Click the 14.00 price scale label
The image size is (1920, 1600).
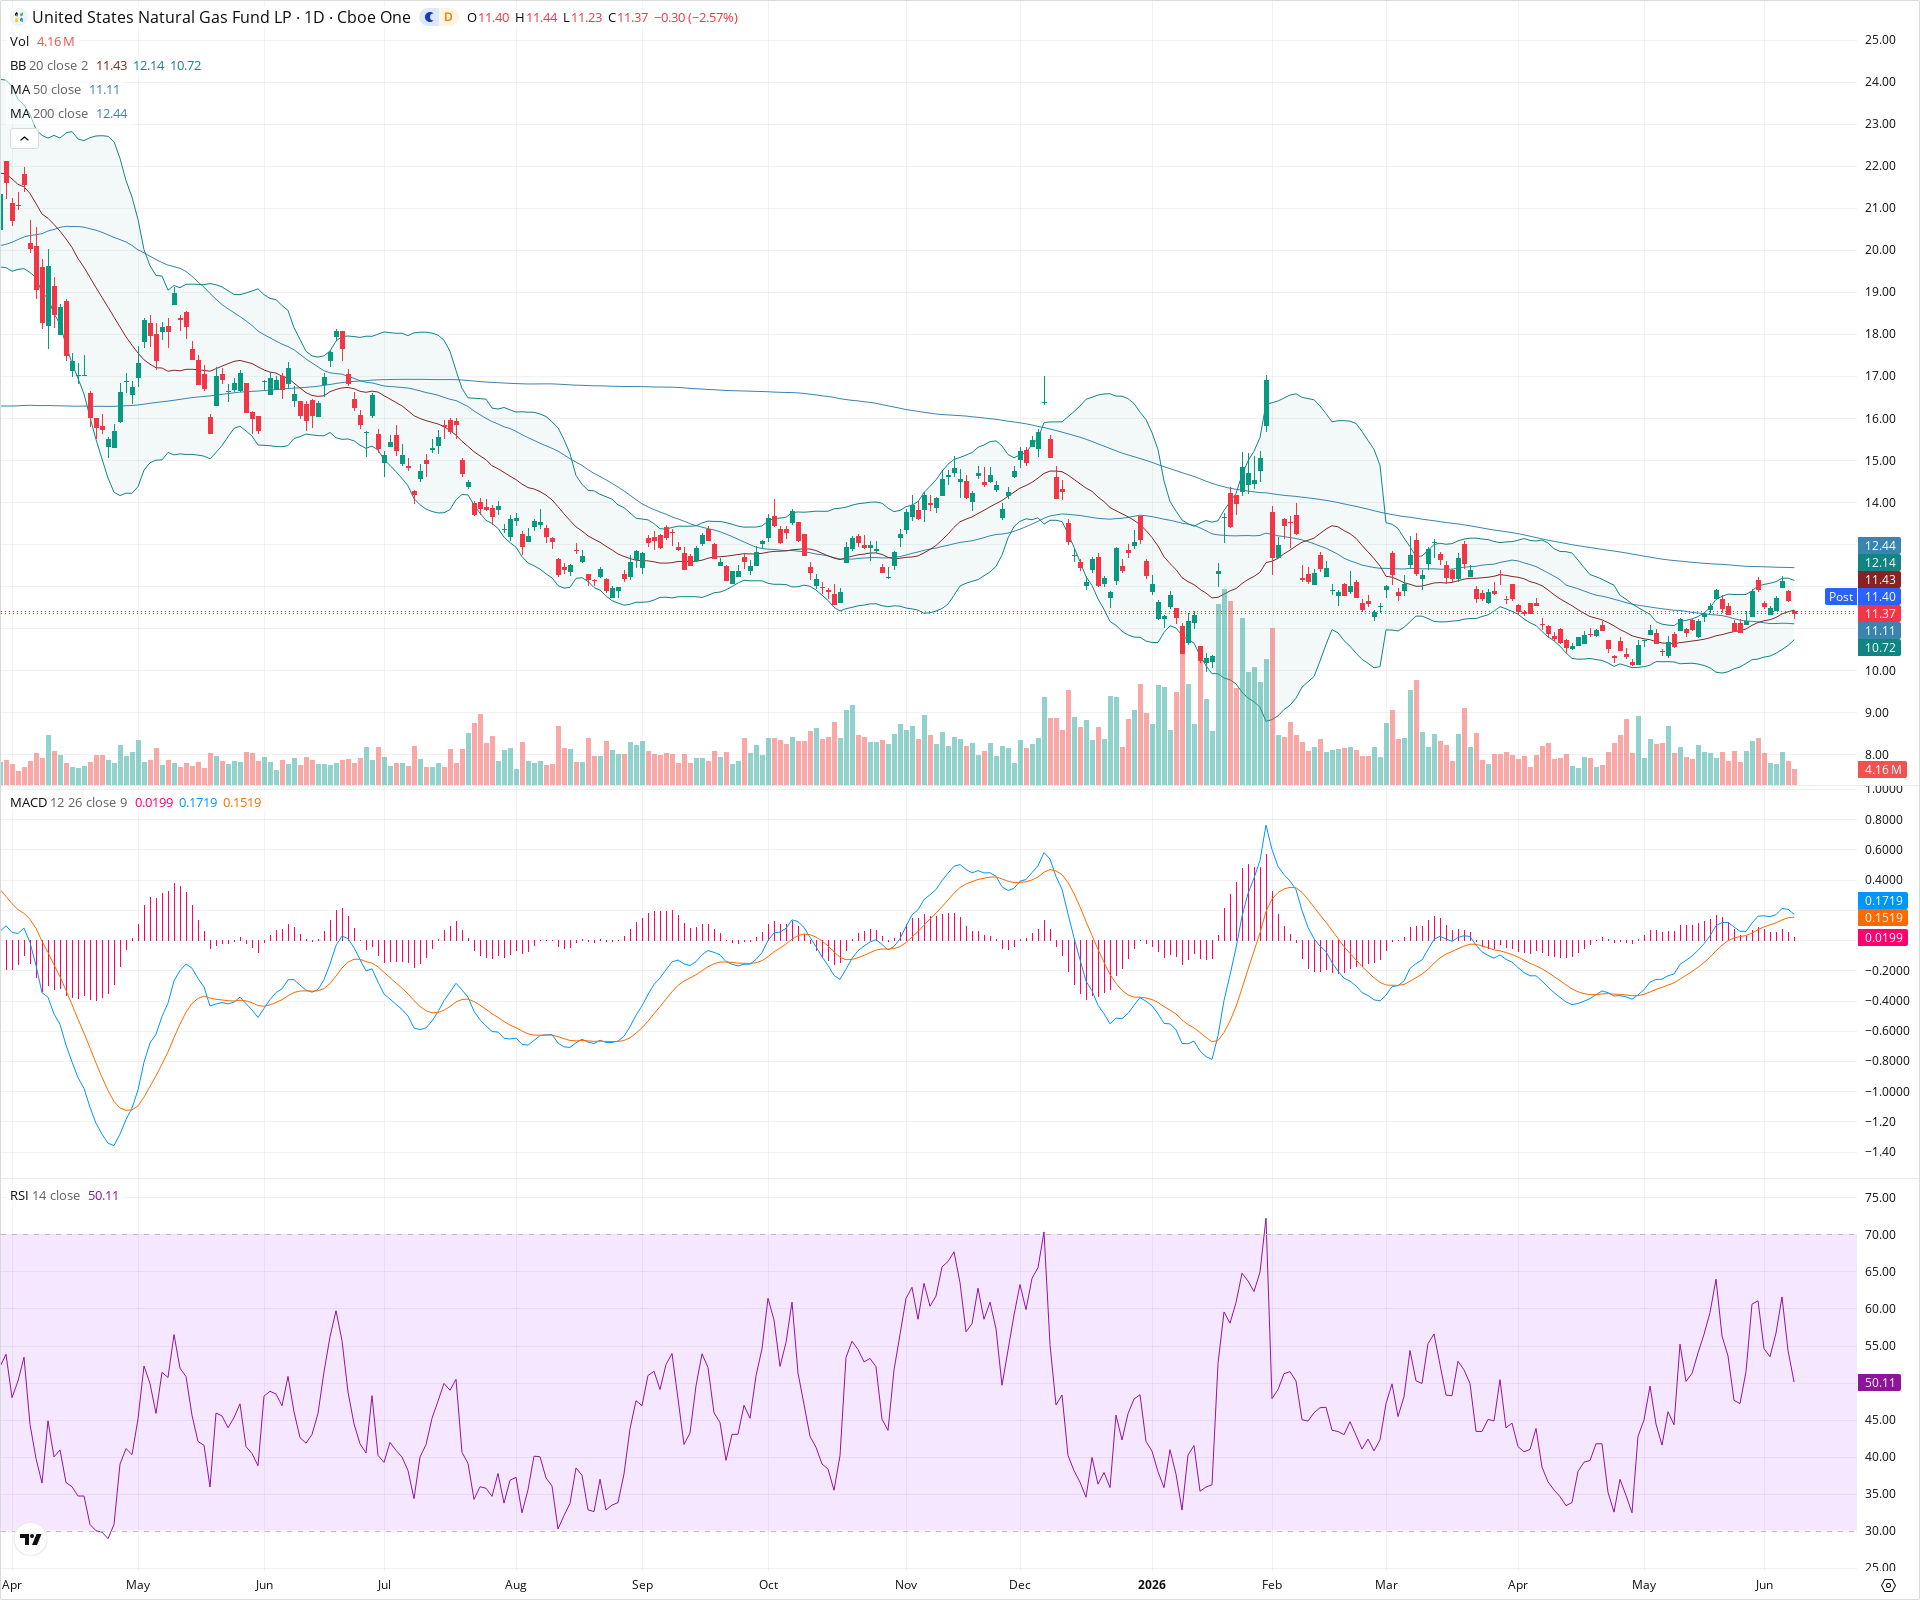1880,503
